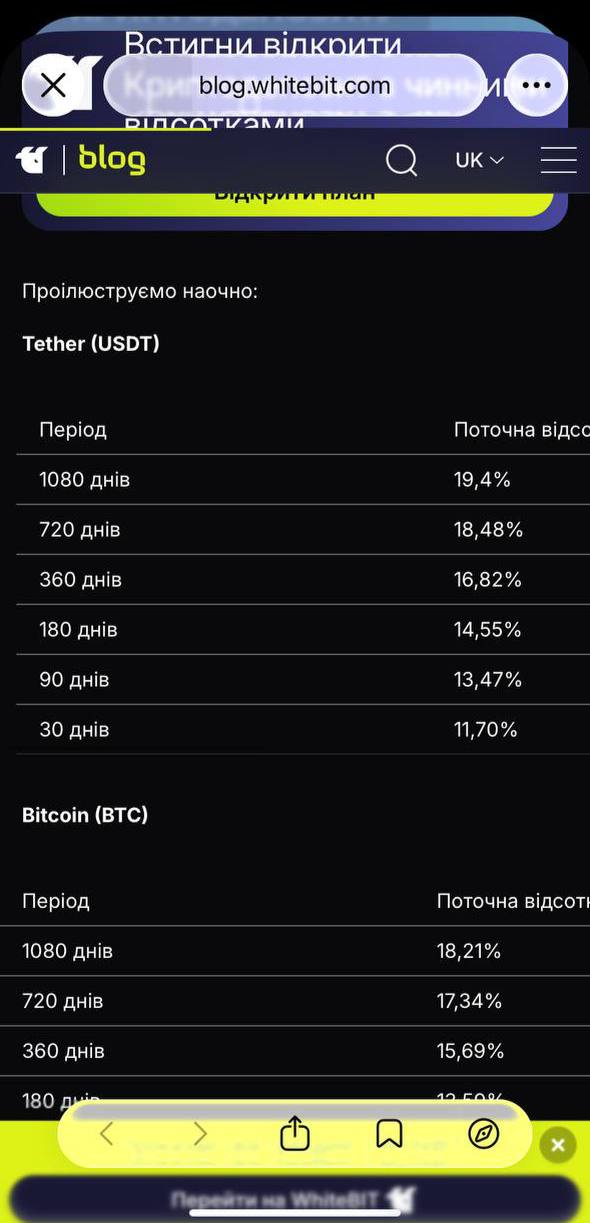Go back with the left arrow
Screen dimensions: 590x1223
coord(107,1133)
